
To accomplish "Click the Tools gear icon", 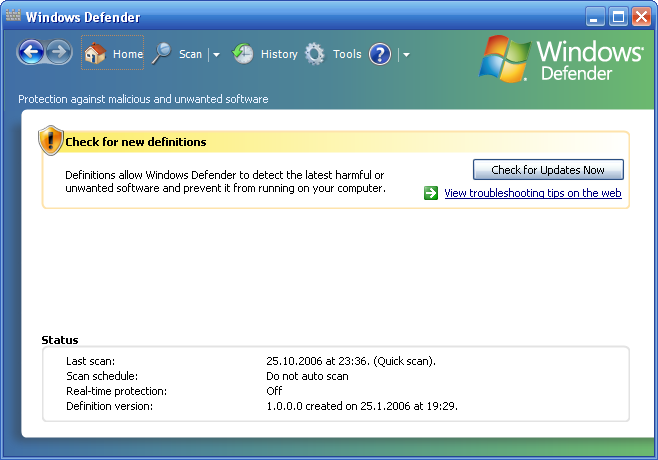I will [x=315, y=54].
